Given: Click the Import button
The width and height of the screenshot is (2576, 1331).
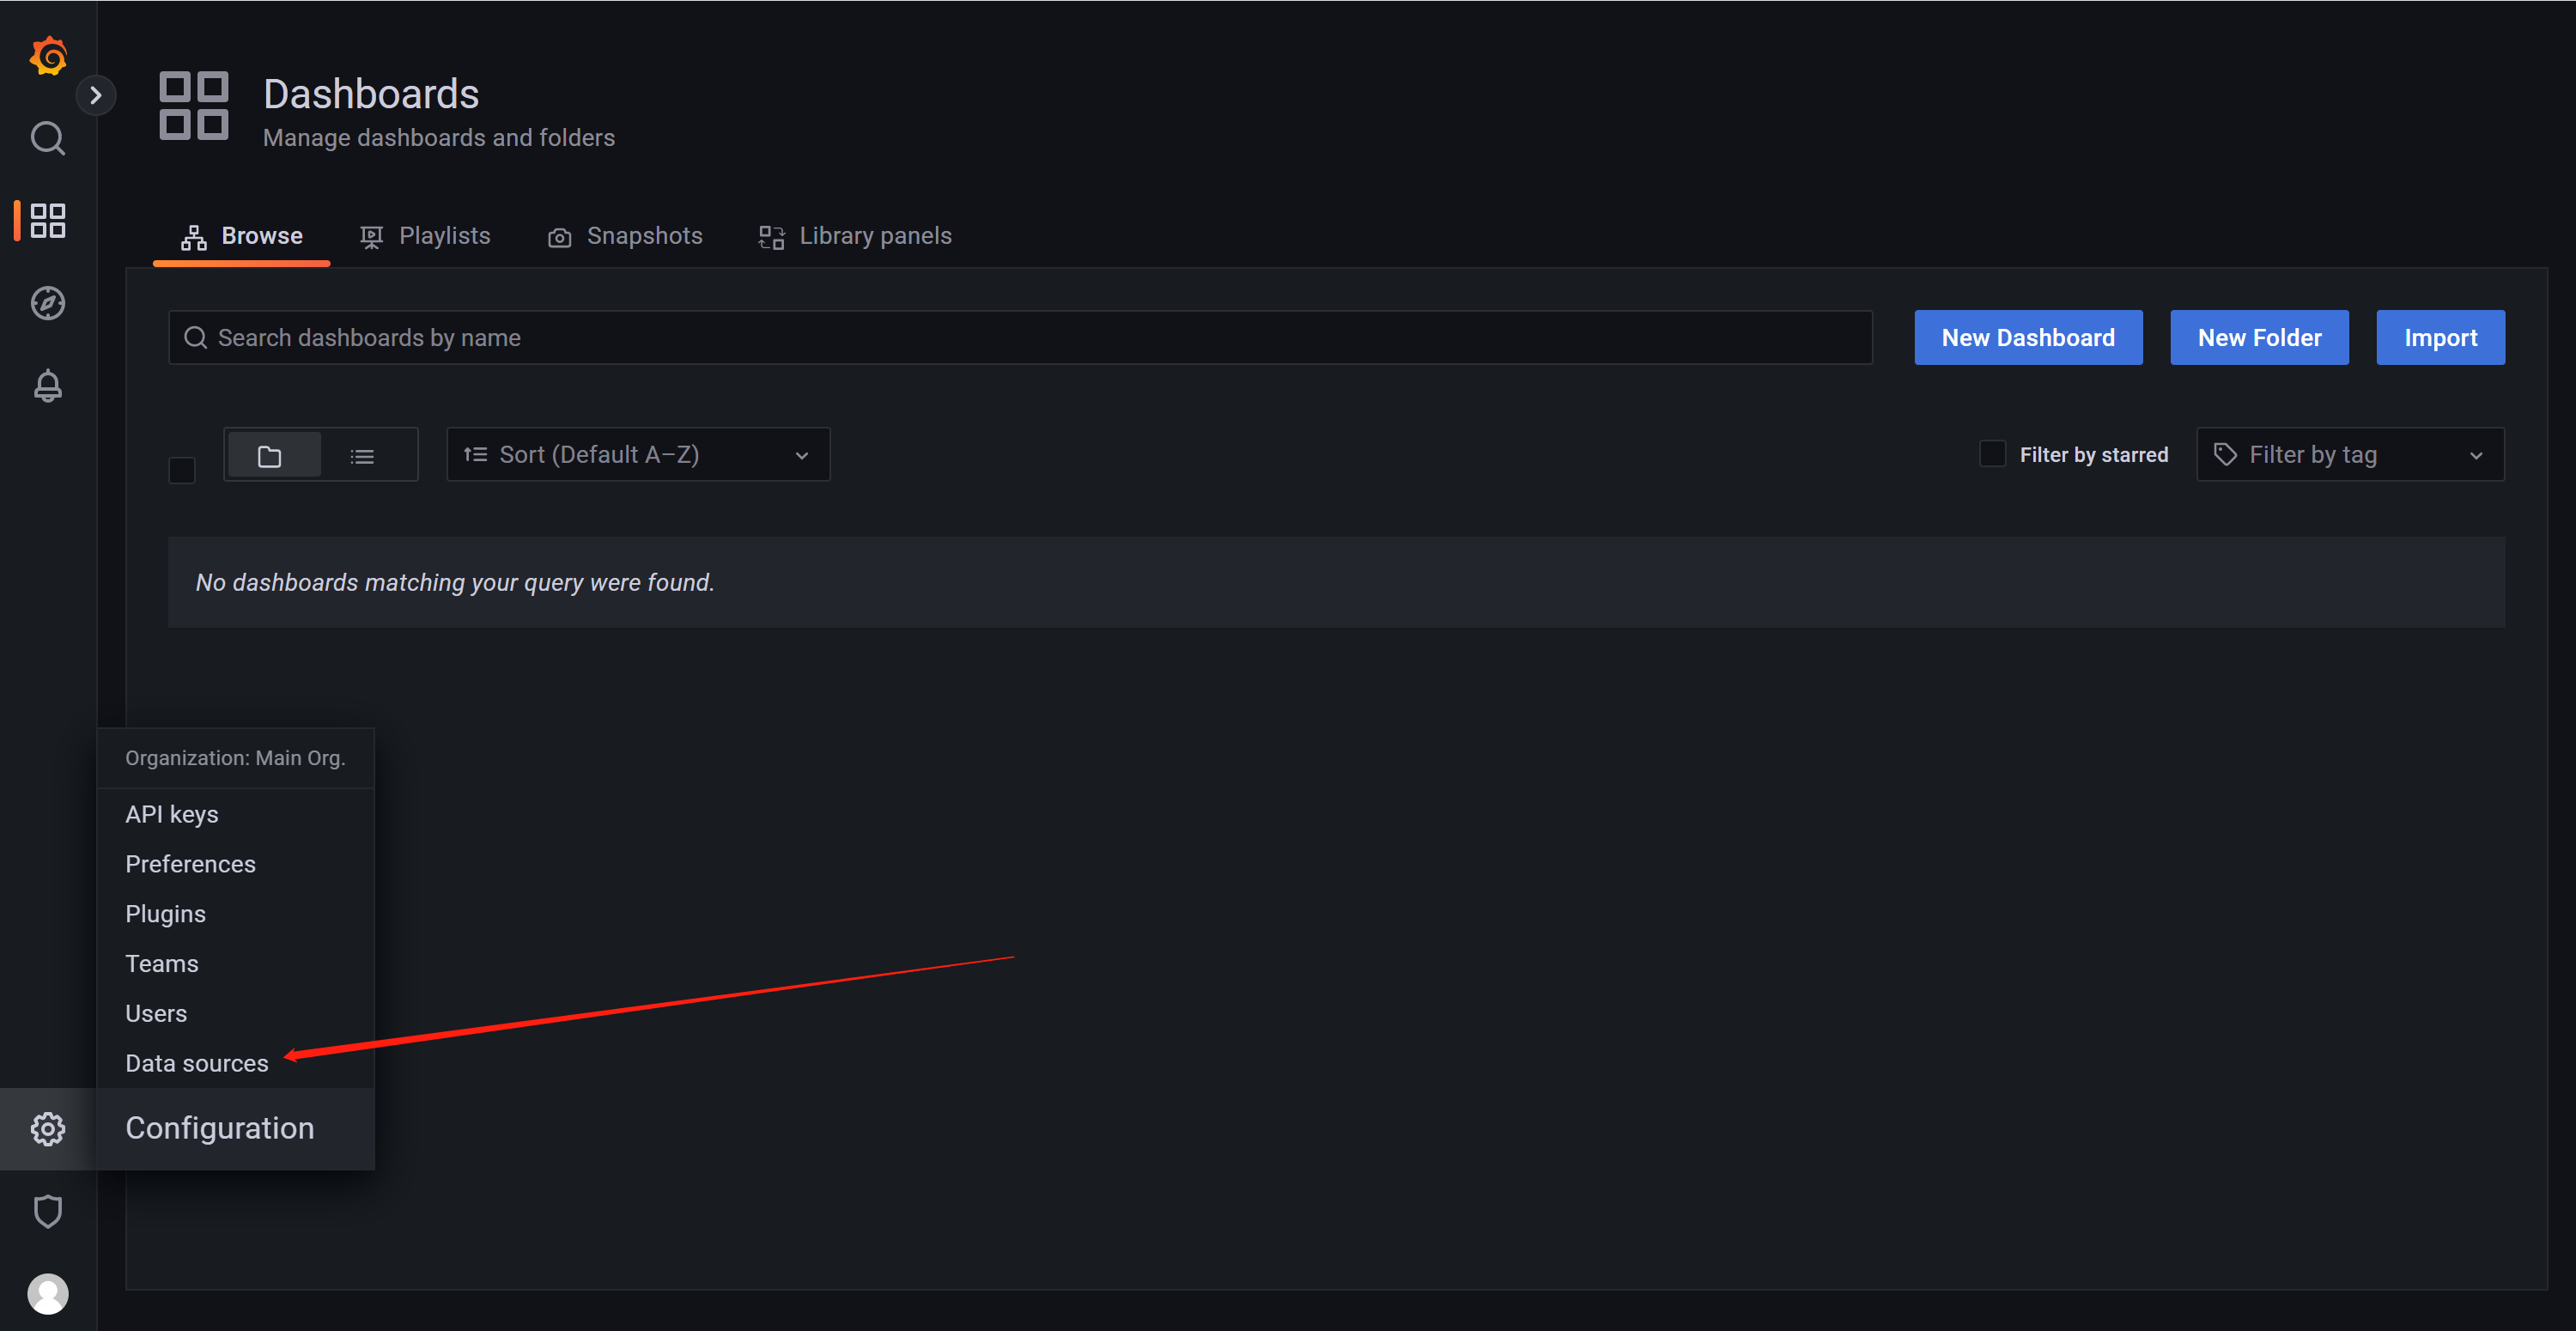Looking at the screenshot, I should pyautogui.click(x=2440, y=338).
